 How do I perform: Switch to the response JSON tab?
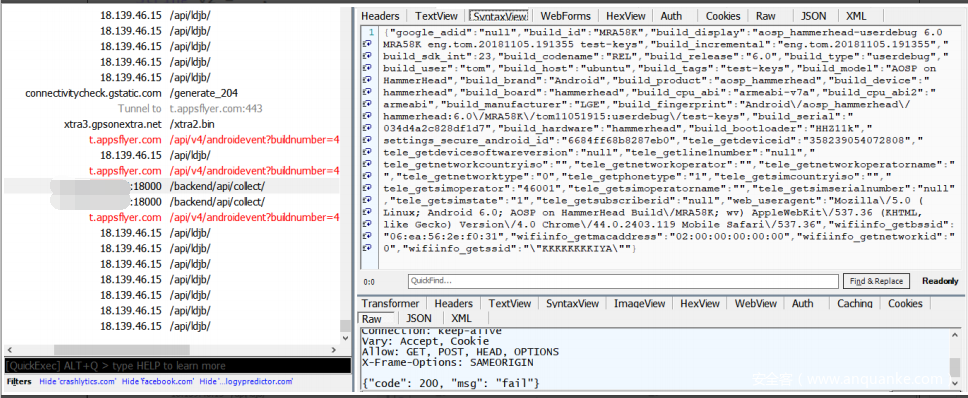[x=419, y=319]
